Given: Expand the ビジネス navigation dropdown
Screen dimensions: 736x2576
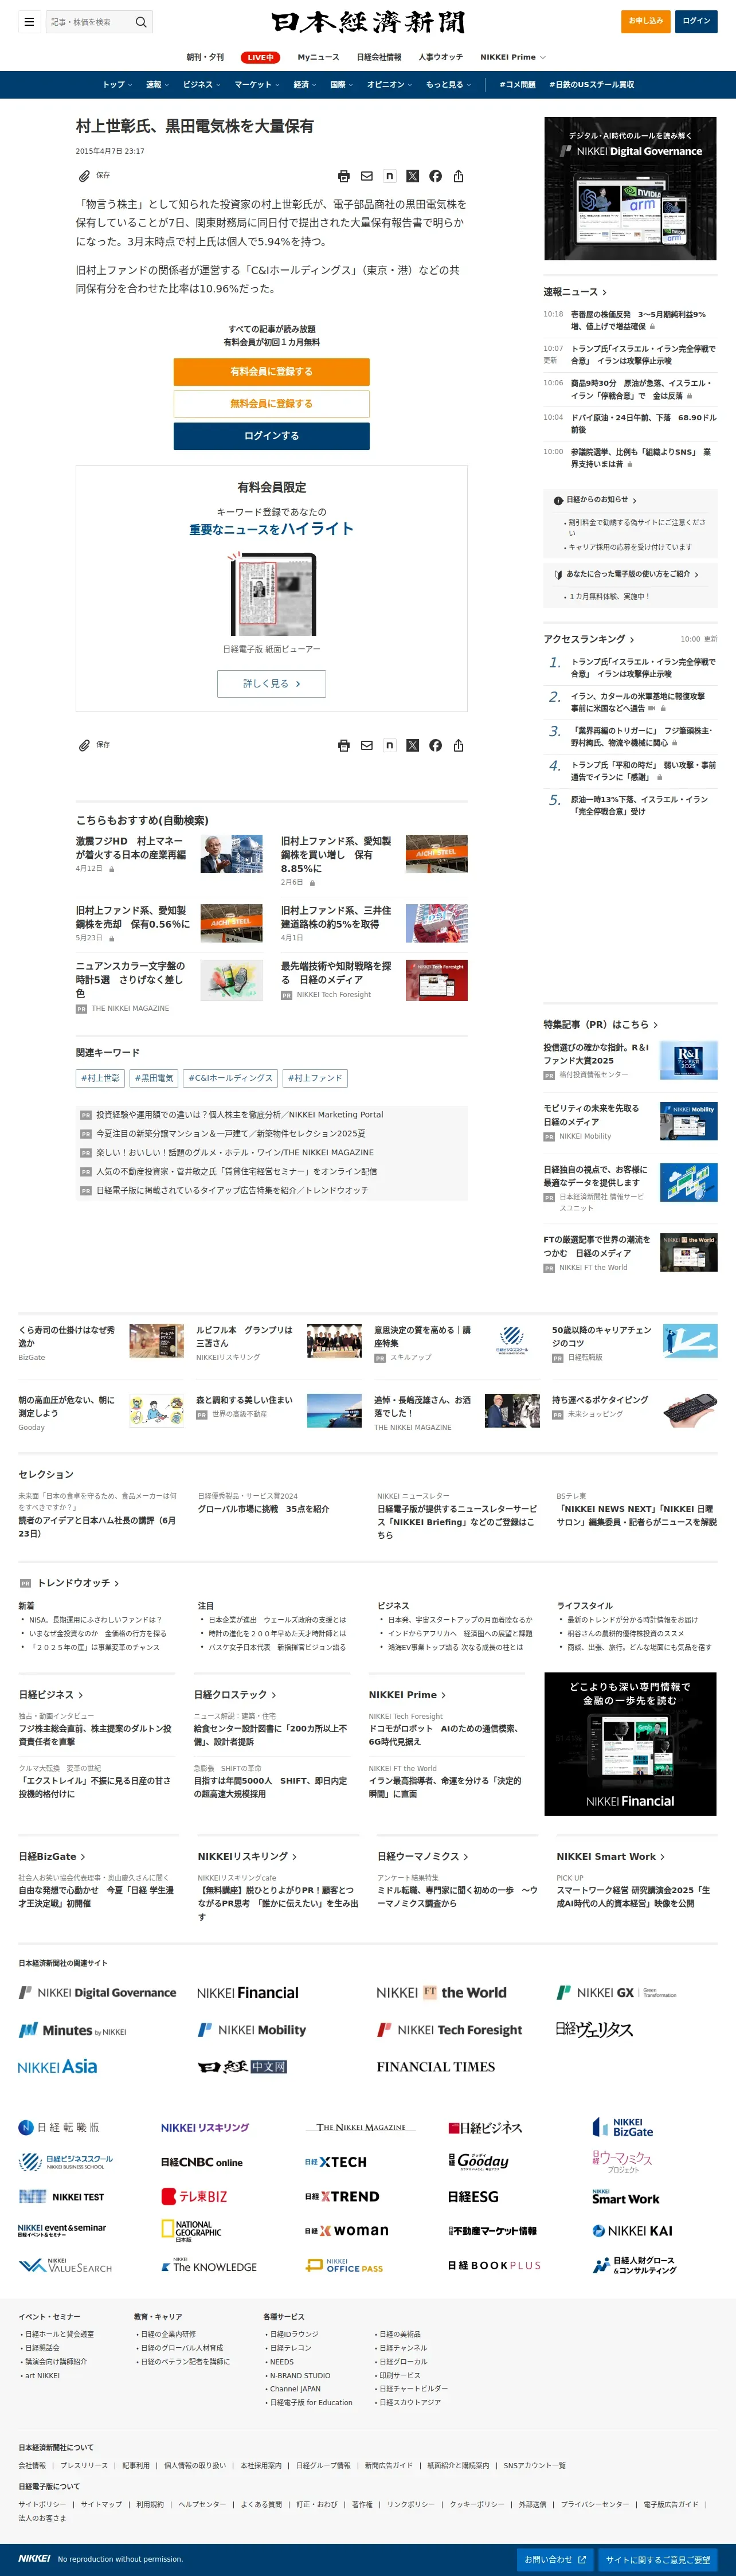Looking at the screenshot, I should tap(201, 85).
